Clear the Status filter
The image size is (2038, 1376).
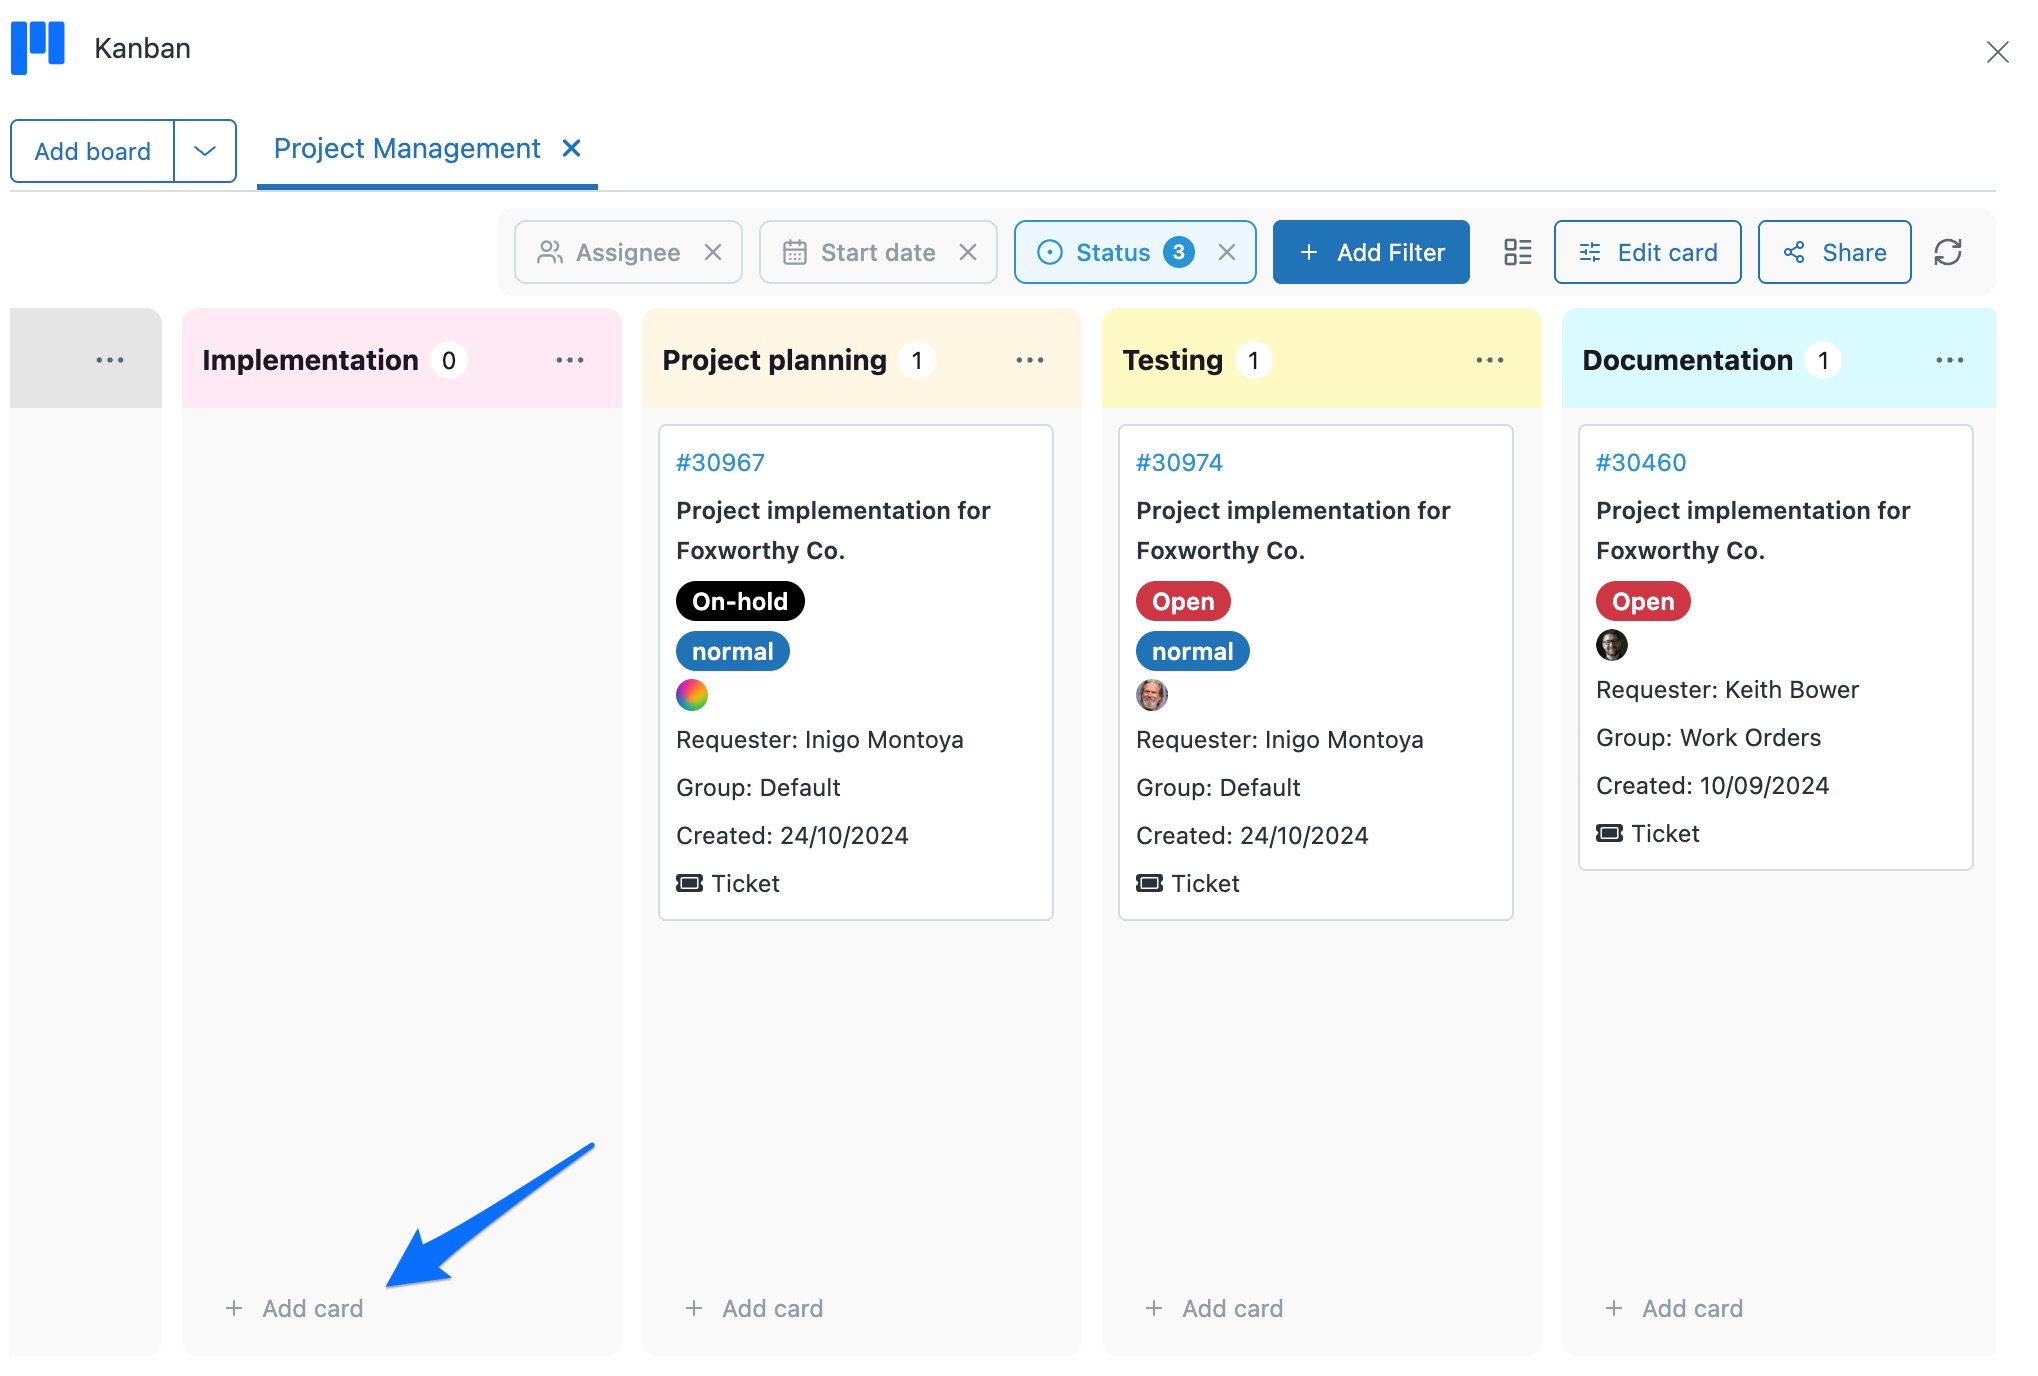(1227, 252)
